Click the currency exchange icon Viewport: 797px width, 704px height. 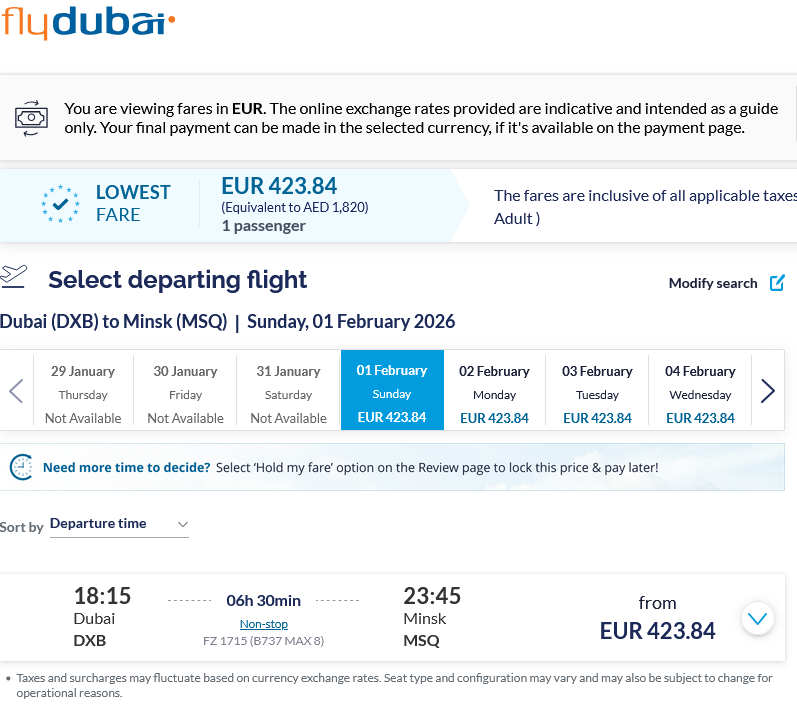coord(31,117)
